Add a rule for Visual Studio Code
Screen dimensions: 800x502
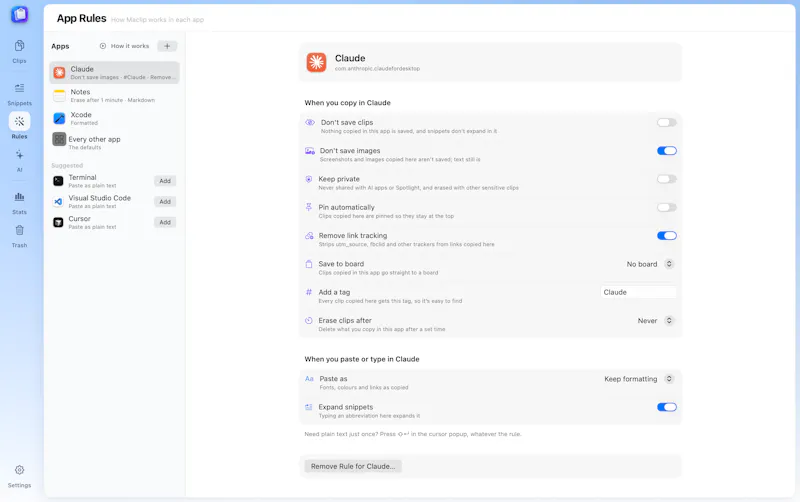click(165, 202)
